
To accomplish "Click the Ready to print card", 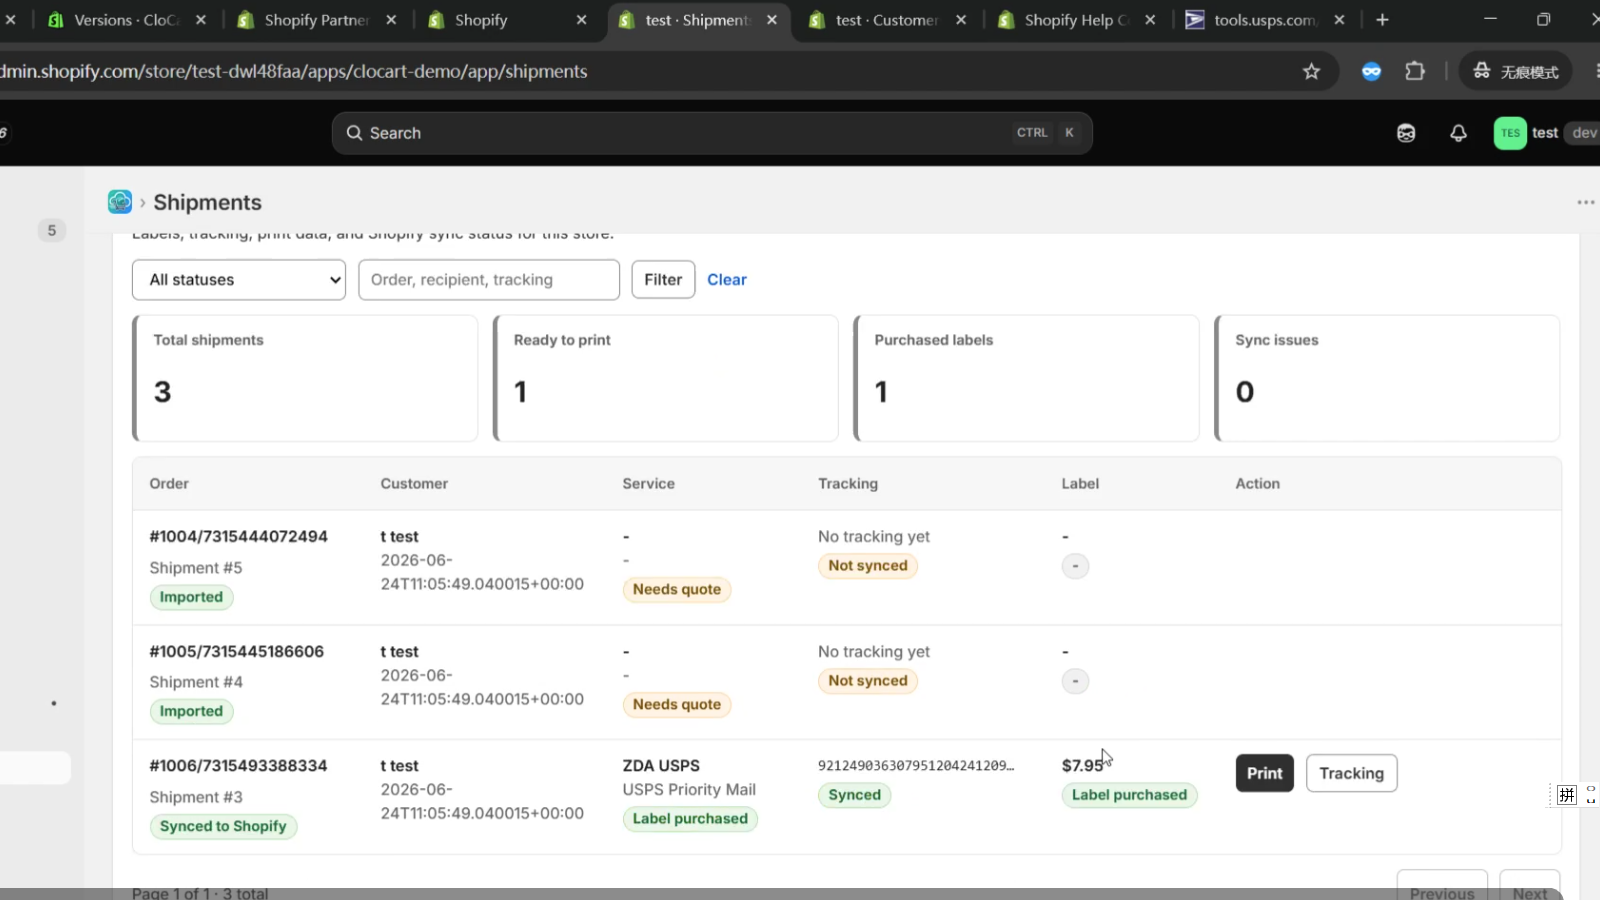I will click(x=666, y=378).
